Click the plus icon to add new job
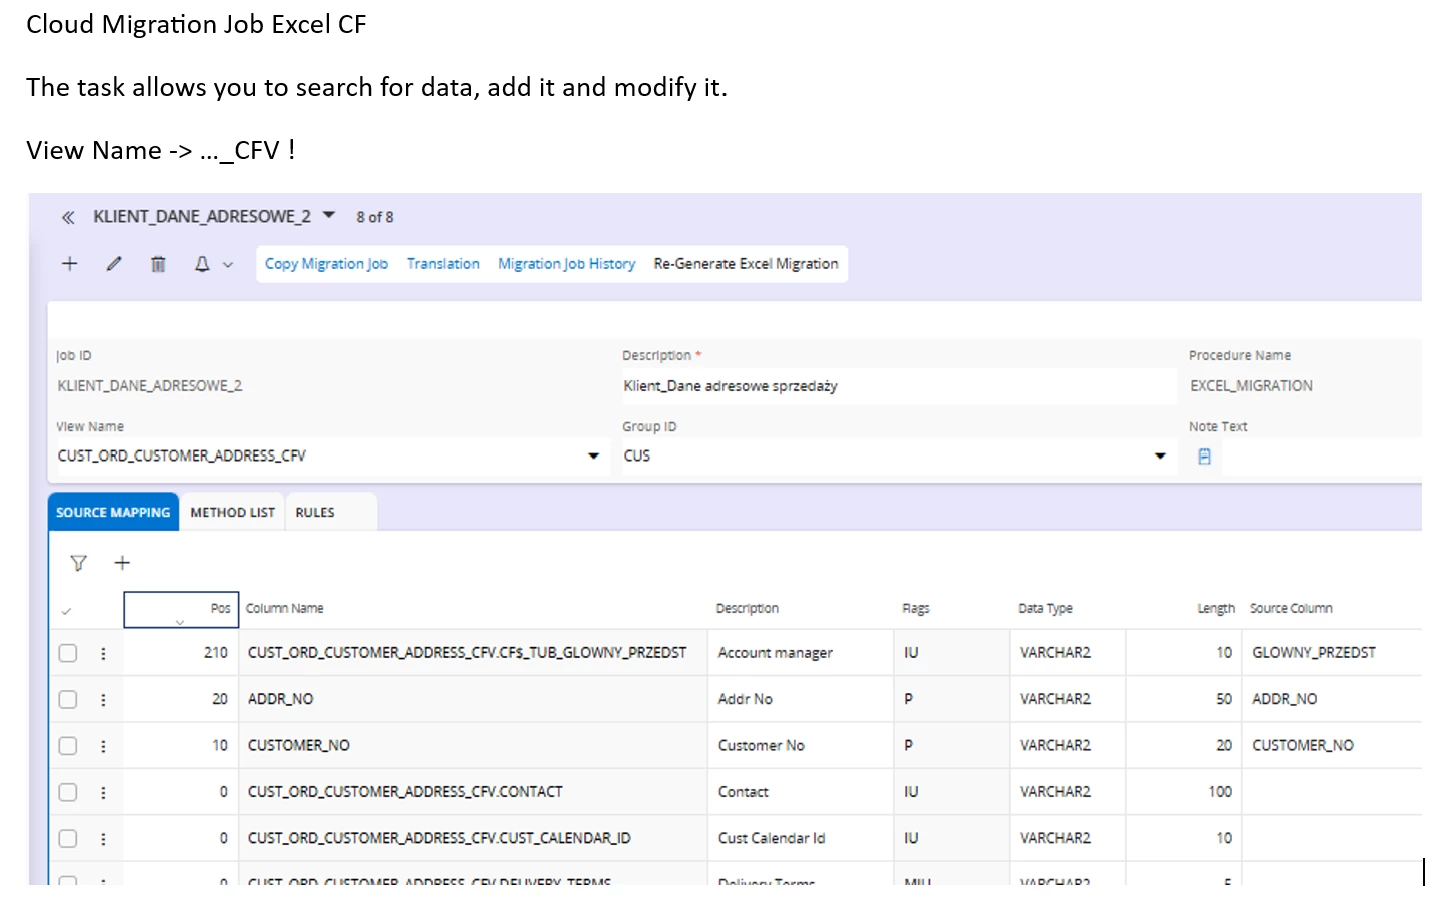 pos(70,264)
